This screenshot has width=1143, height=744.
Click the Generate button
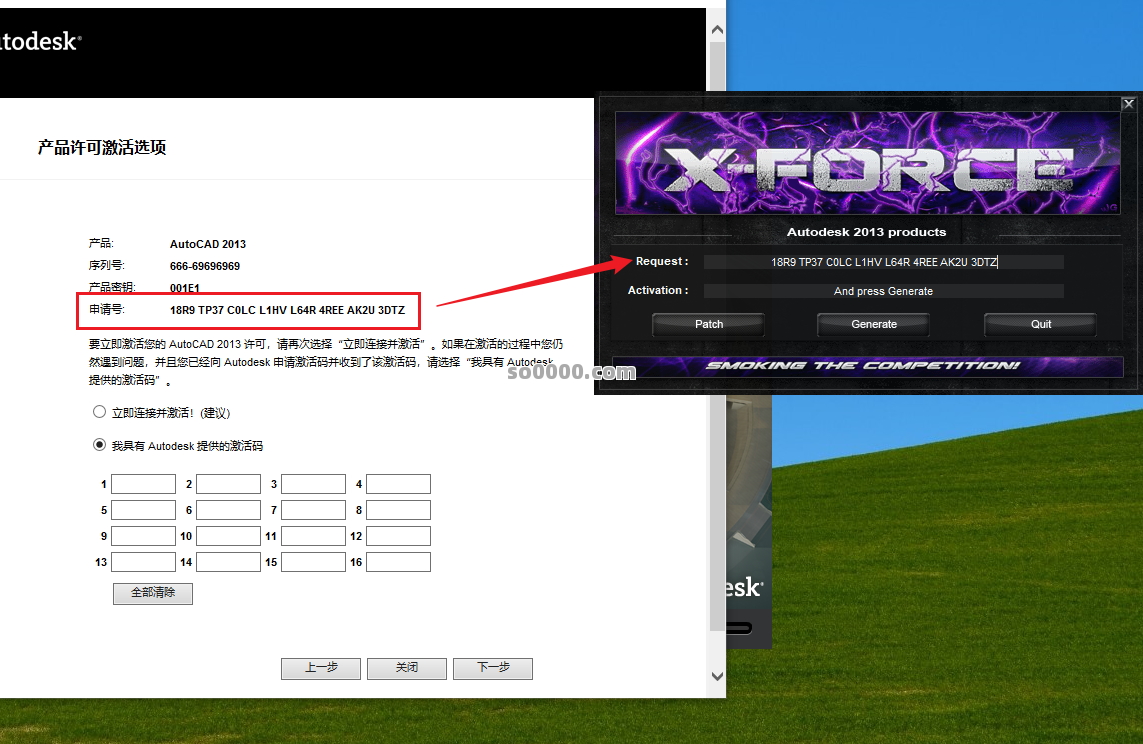coord(873,324)
